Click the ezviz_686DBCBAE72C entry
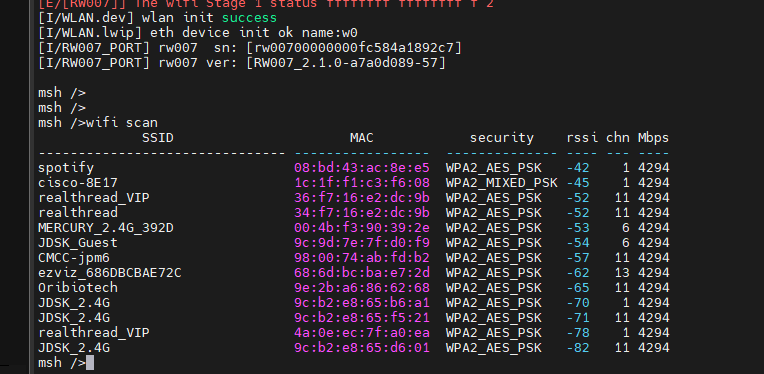 (110, 273)
